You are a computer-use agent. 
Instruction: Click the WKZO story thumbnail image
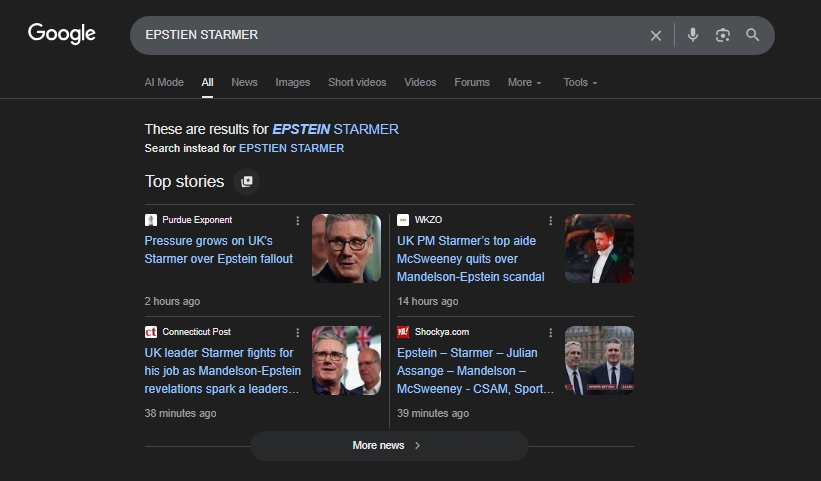point(599,248)
